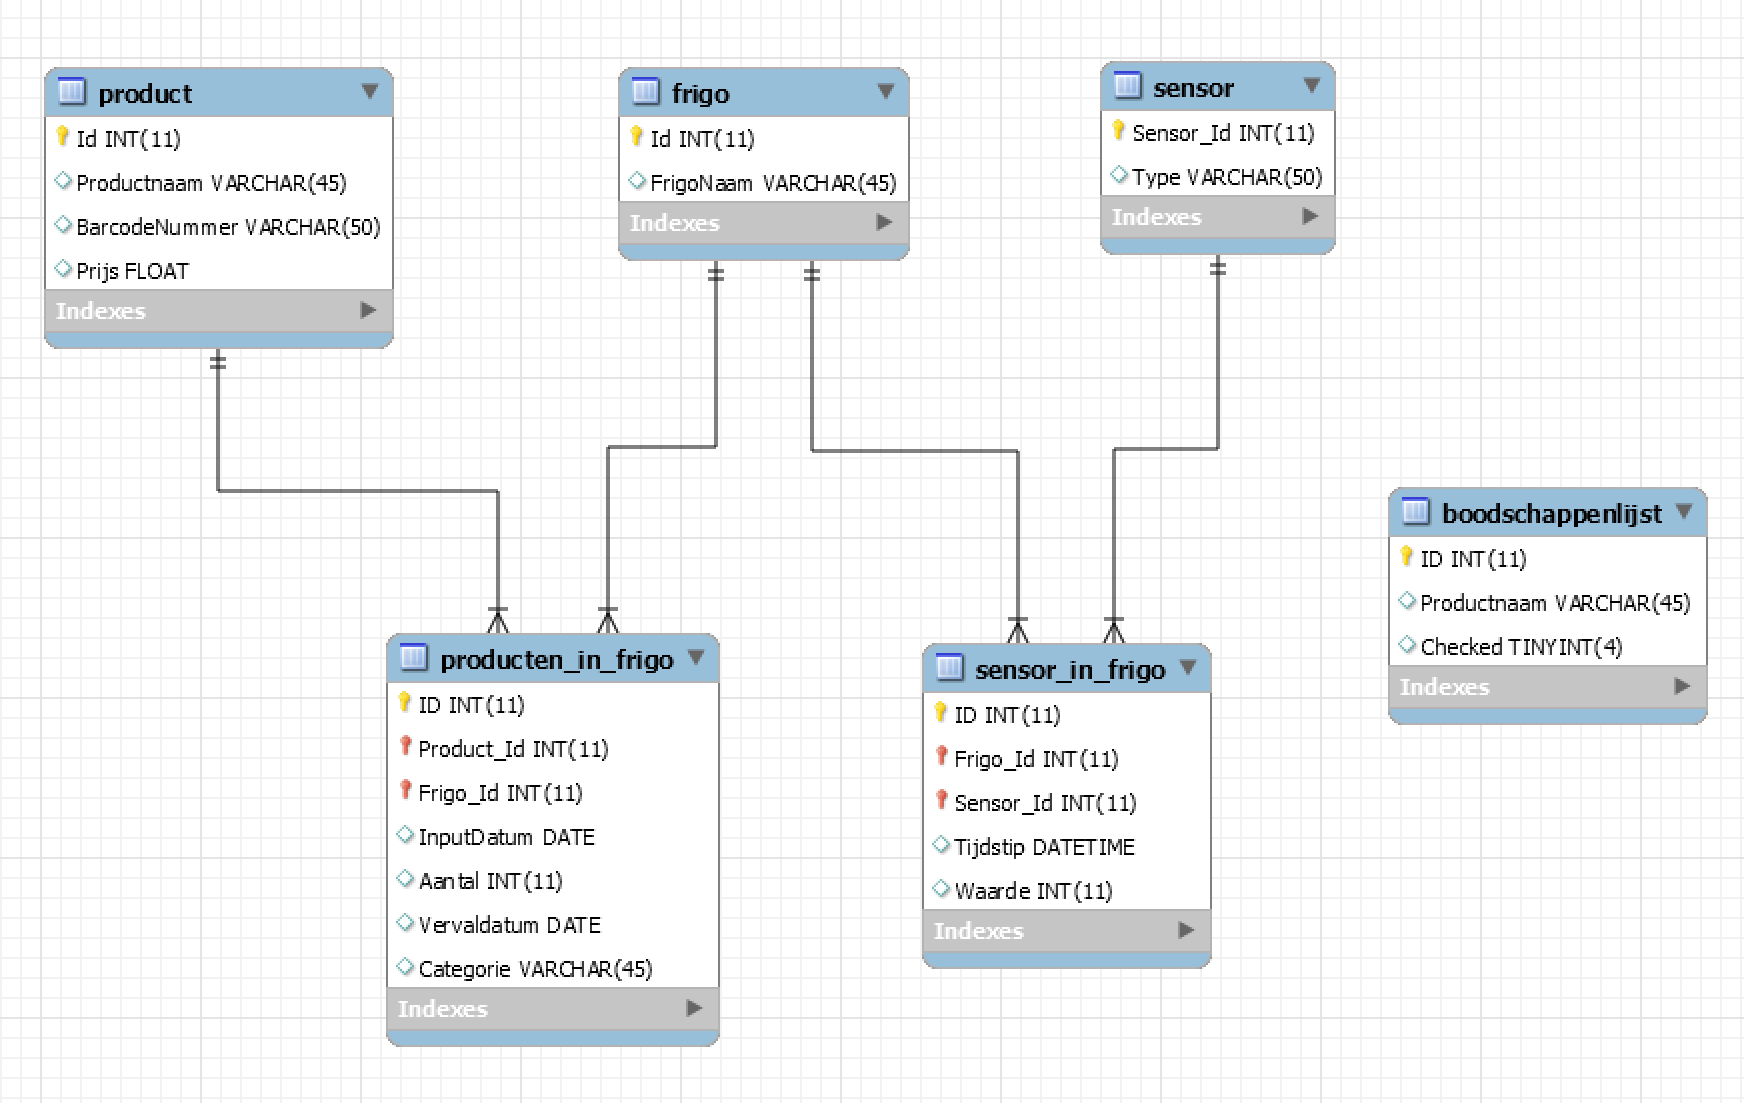Viewport: 1744px width, 1103px height.
Task: Select Categorie VARCHAR(45) column
Action: (553, 969)
